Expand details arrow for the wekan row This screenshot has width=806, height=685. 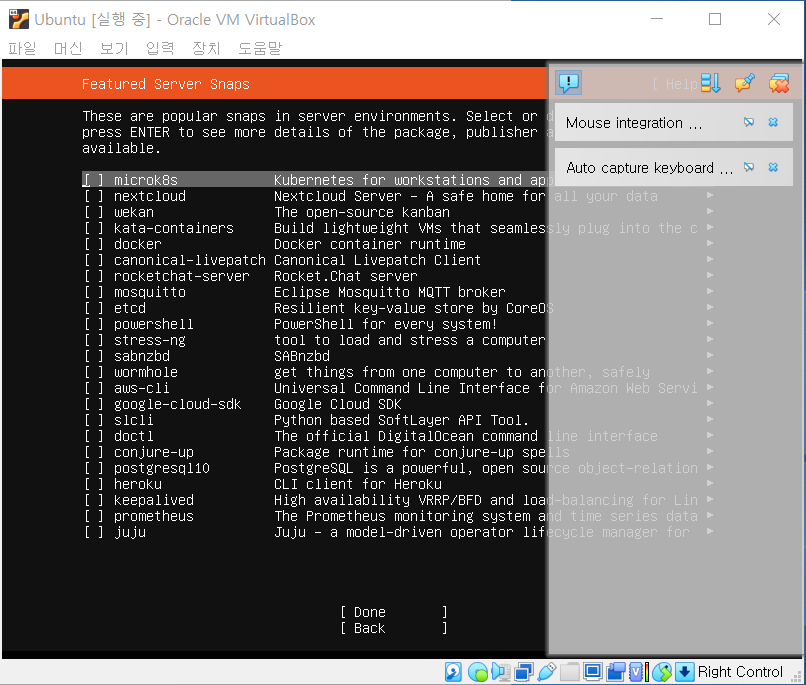click(x=710, y=211)
